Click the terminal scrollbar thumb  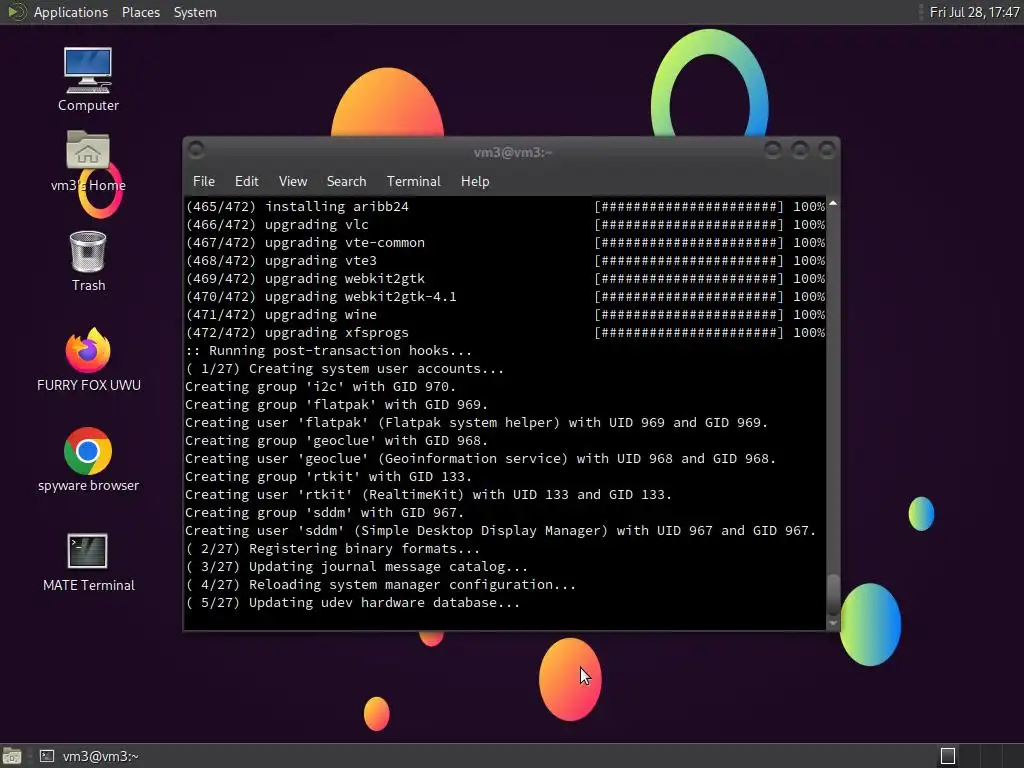point(833,594)
